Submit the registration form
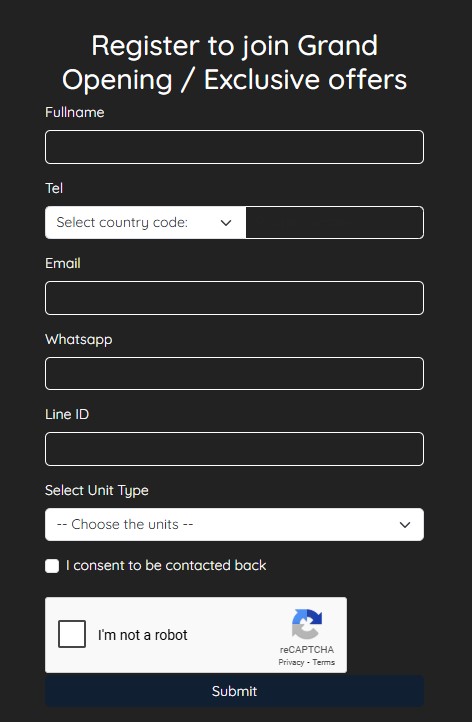The image size is (472, 722). [x=234, y=691]
